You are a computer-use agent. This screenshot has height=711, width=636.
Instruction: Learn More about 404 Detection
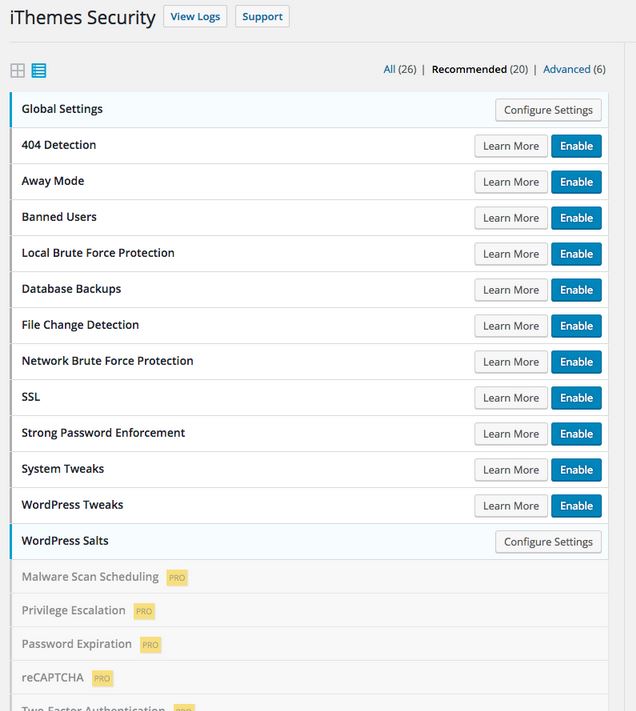[511, 146]
